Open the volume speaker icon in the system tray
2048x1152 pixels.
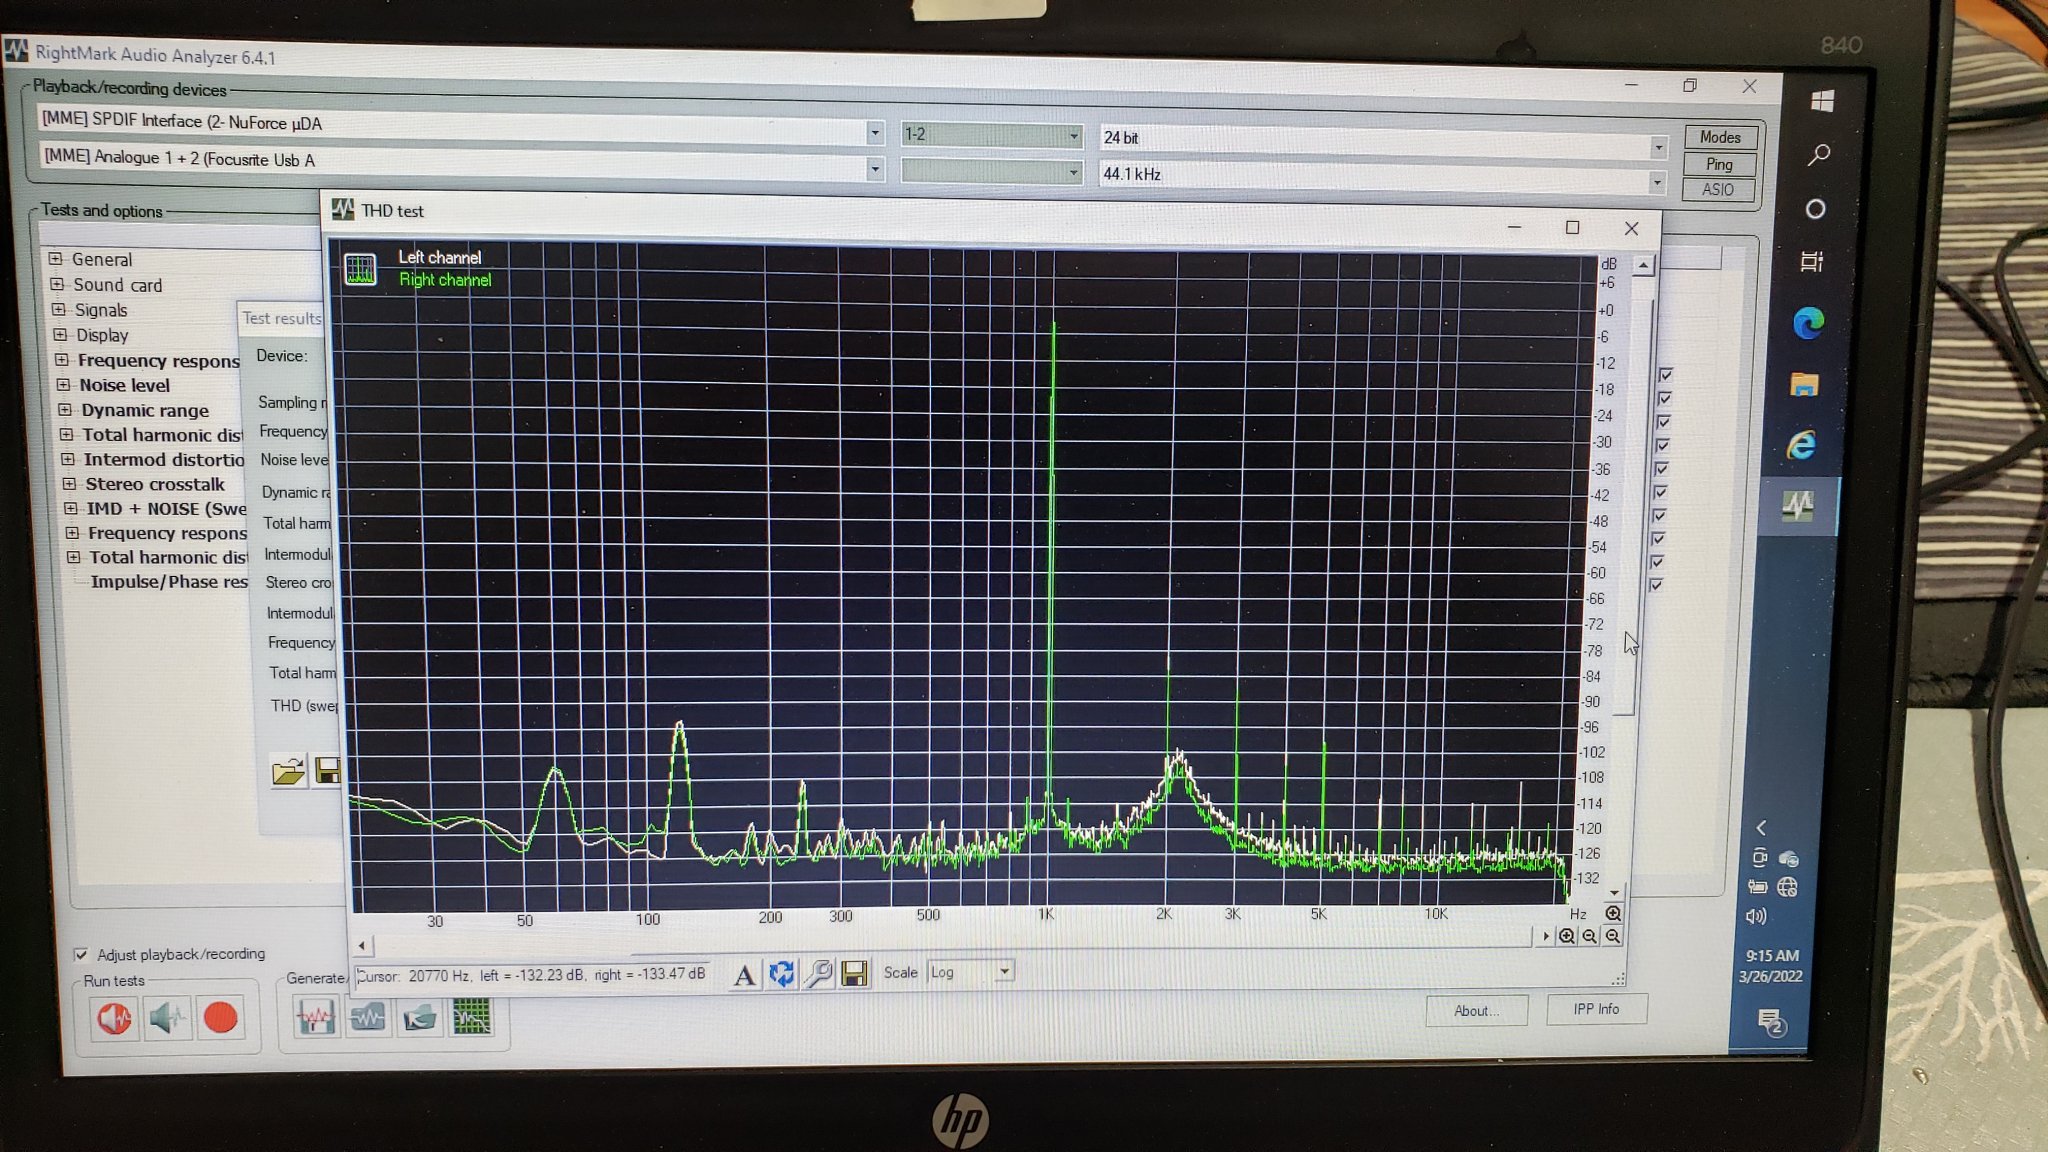1756,916
